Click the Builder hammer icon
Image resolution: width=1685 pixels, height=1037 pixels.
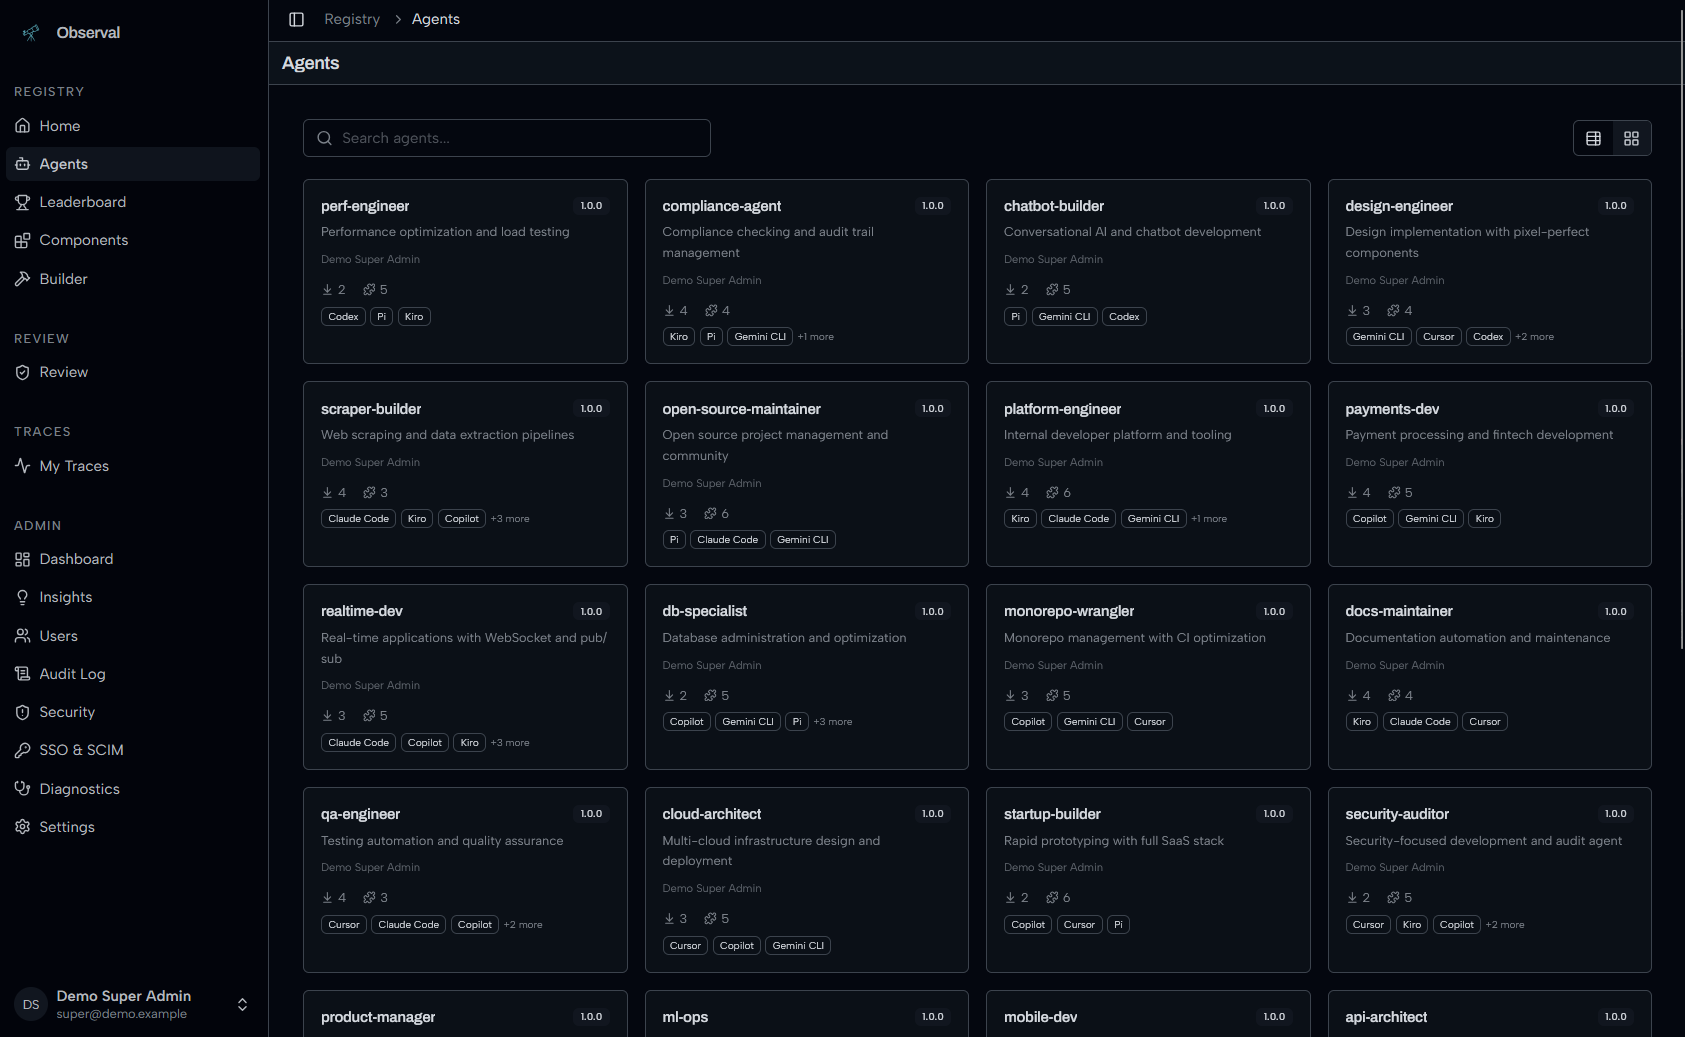point(23,279)
